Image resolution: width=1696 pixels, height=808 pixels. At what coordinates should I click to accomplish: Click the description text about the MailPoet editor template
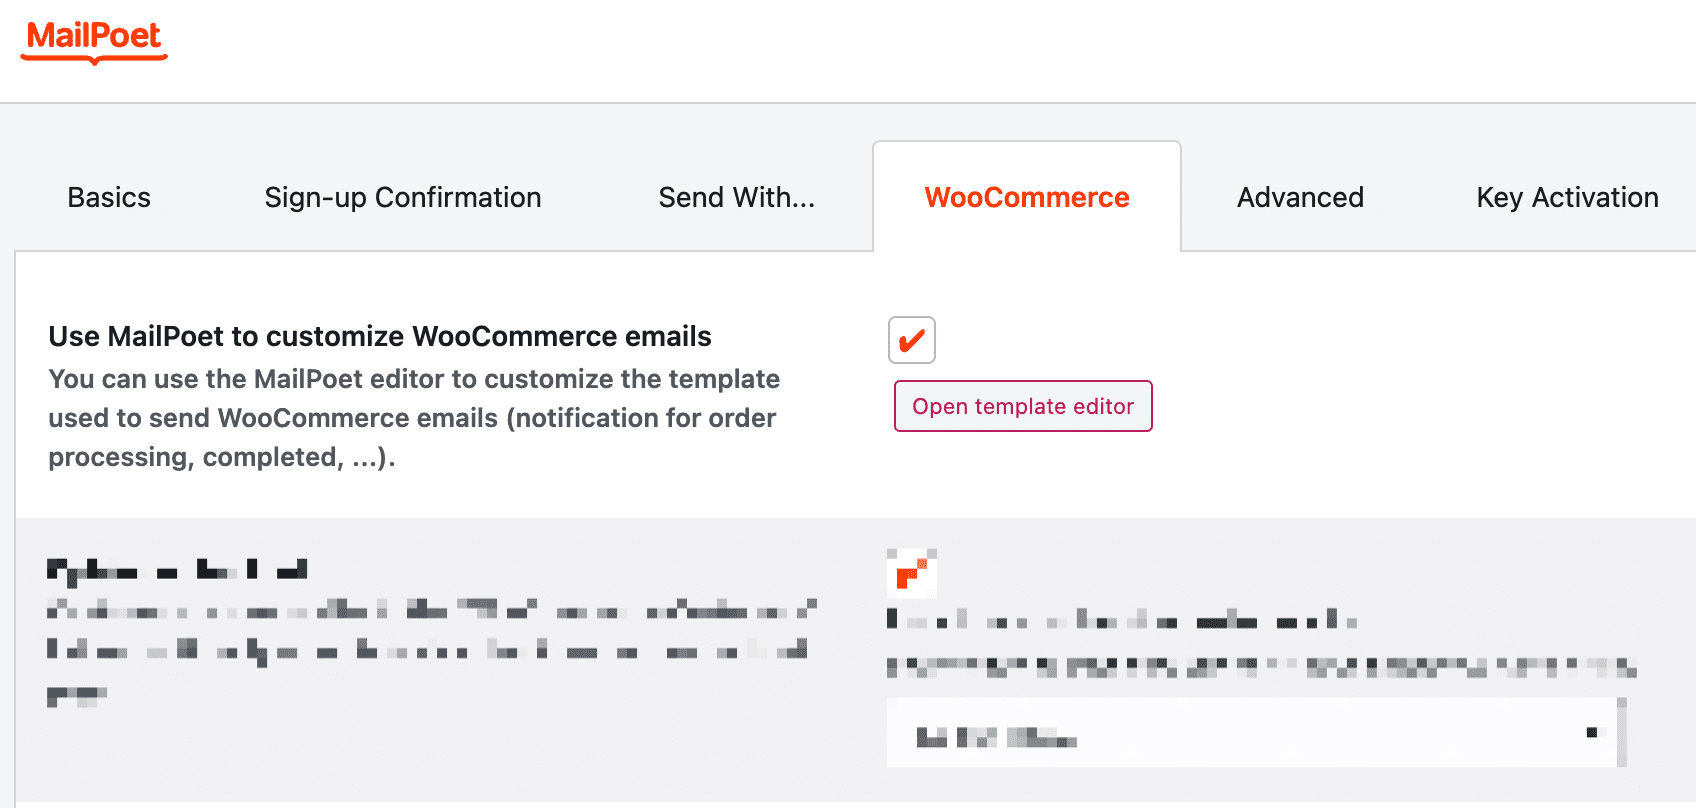(414, 418)
